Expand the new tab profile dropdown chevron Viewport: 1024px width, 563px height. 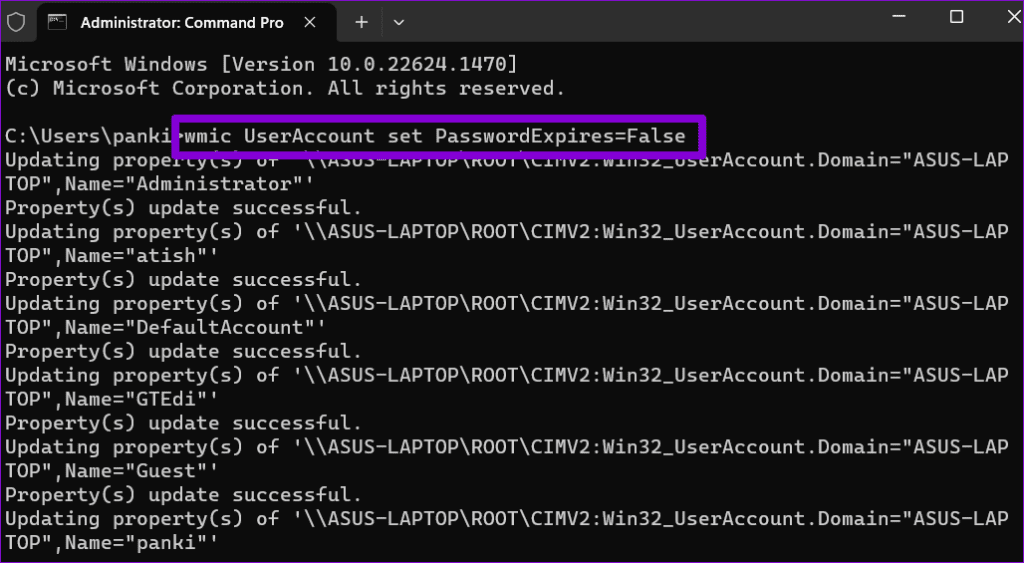[x=399, y=22]
